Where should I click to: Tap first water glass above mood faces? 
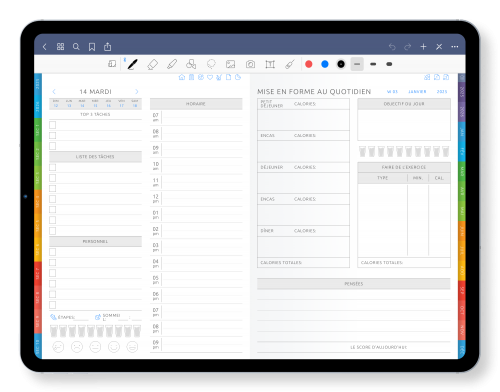[54, 331]
